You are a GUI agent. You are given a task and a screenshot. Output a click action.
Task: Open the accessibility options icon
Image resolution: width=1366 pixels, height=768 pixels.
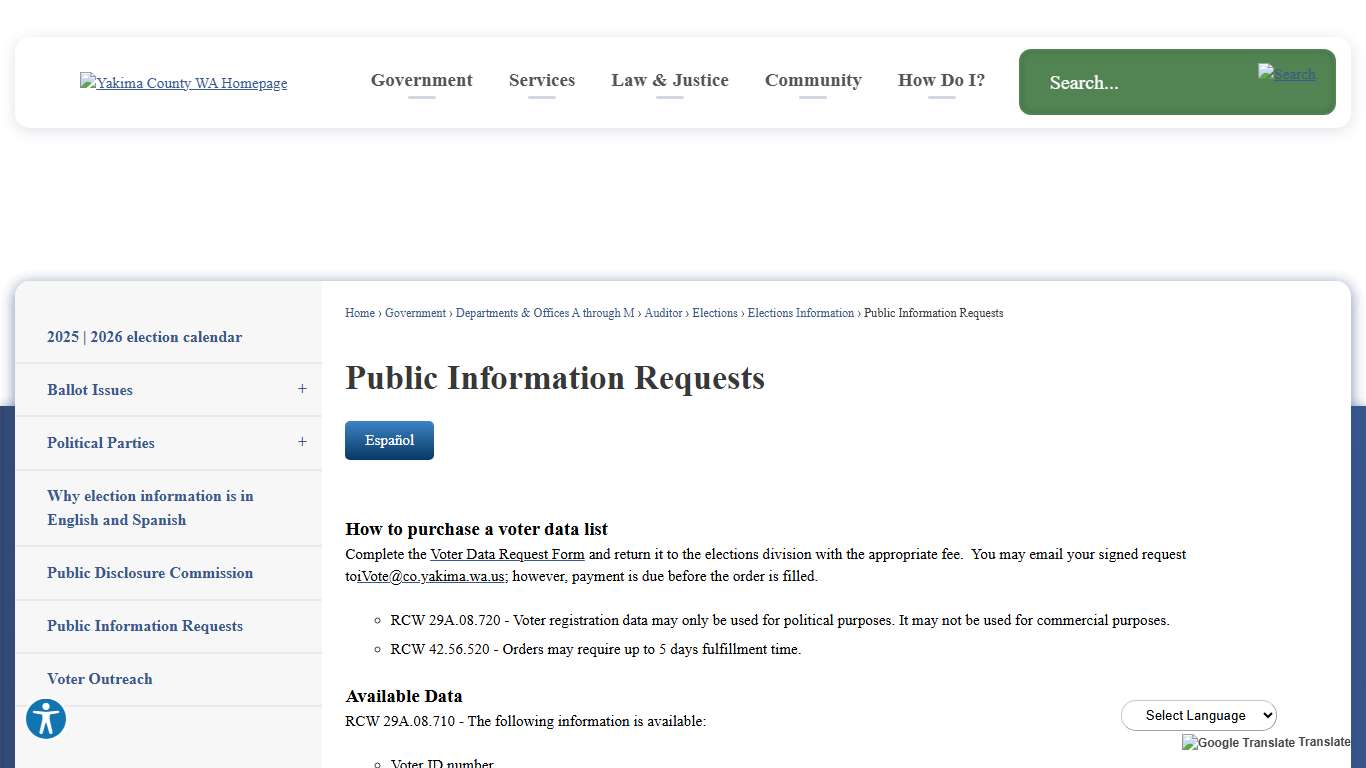tap(45, 719)
